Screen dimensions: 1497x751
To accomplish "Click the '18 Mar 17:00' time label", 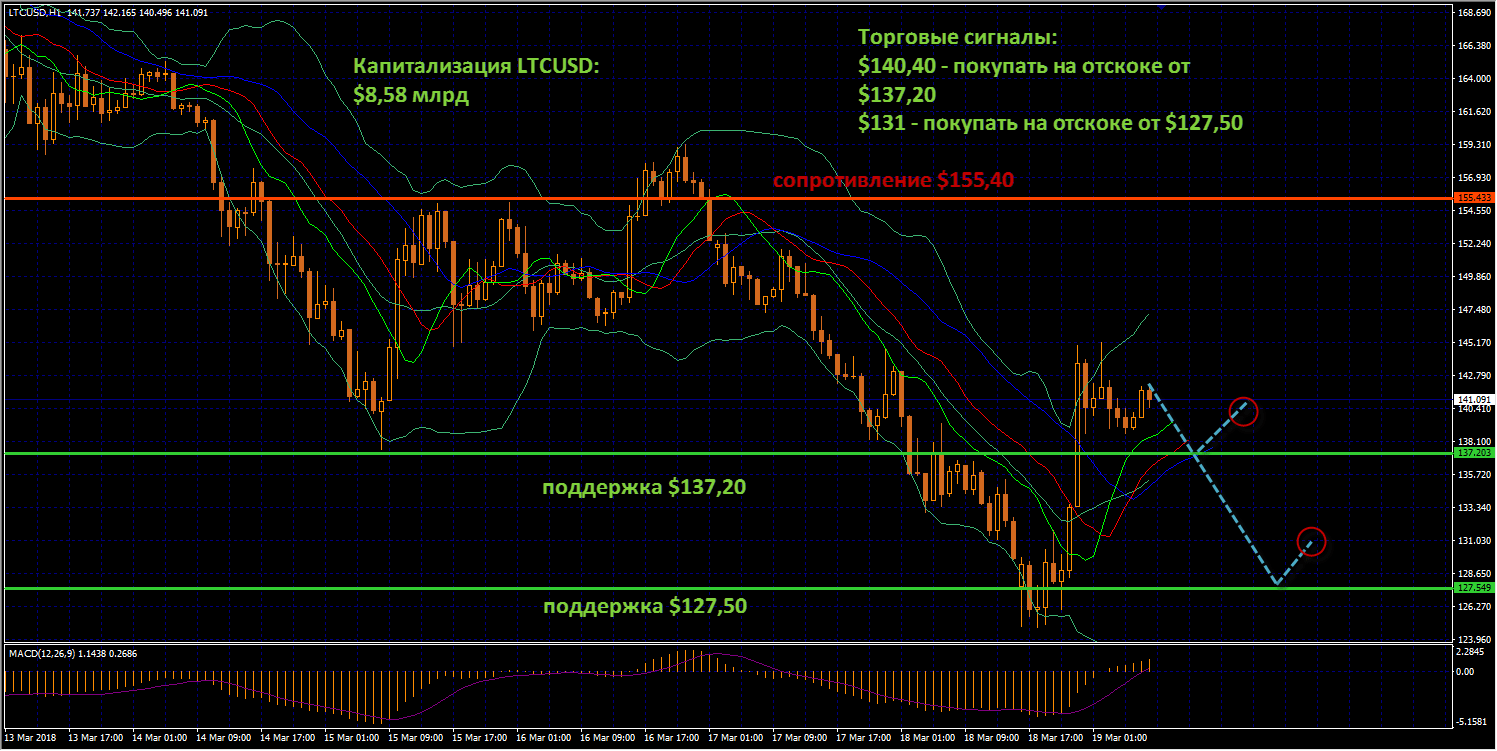I will [1055, 737].
